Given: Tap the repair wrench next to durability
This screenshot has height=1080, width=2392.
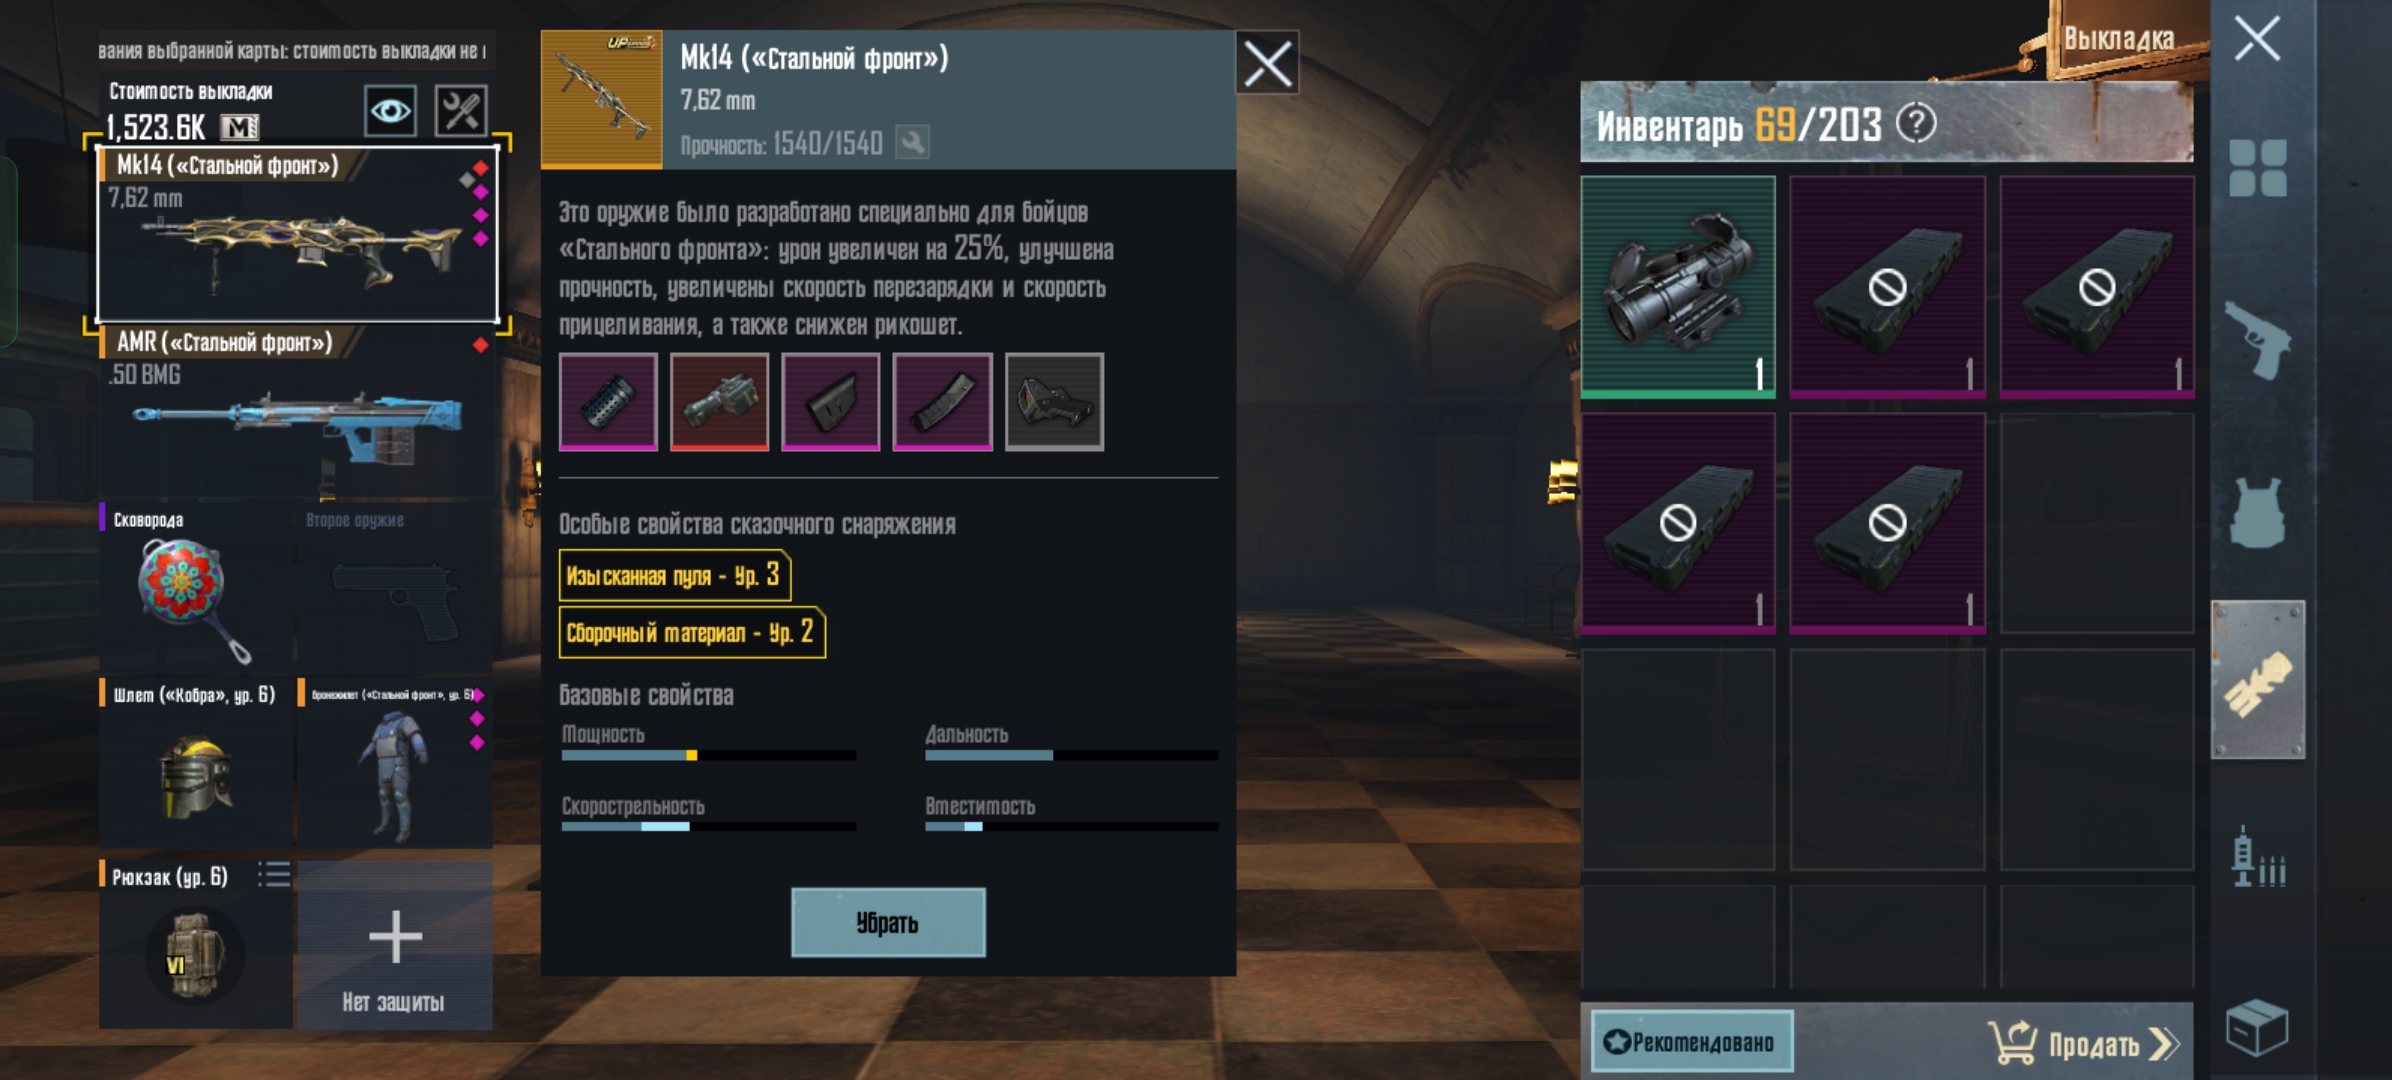Looking at the screenshot, I should tap(912, 142).
